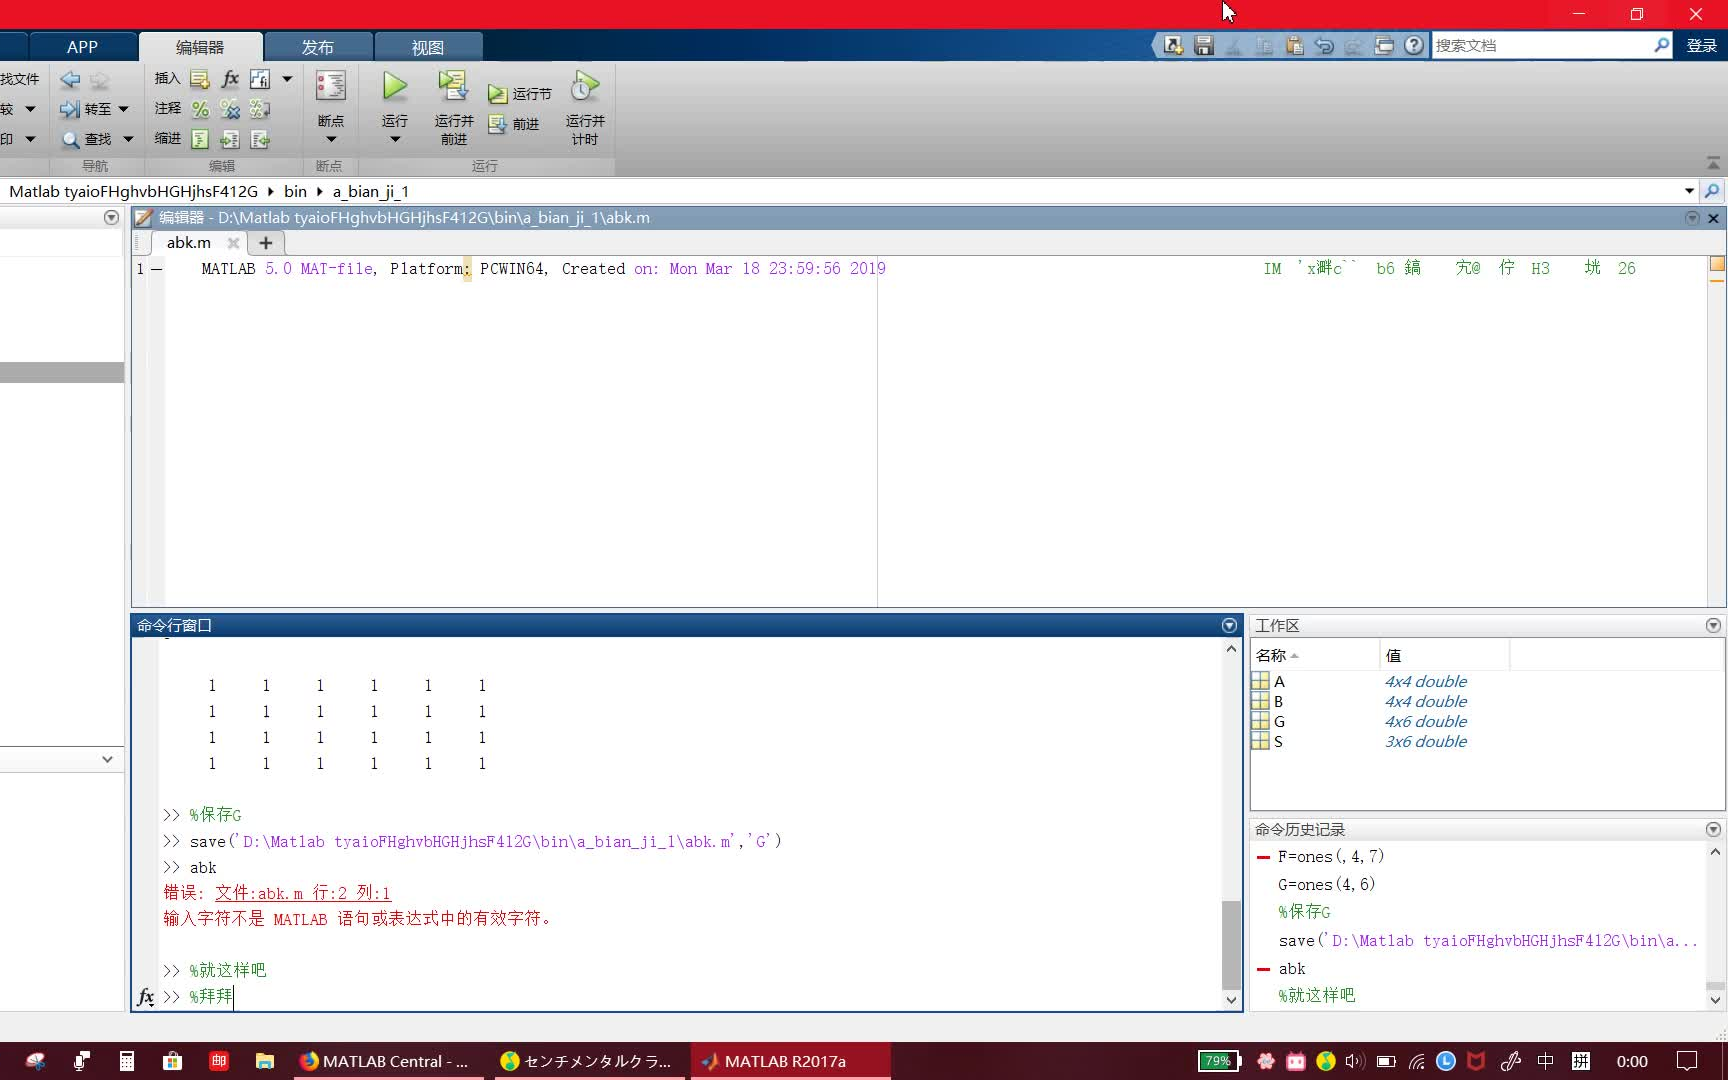Select variable S in the Workspace
This screenshot has height=1080, width=1728.
(1278, 741)
